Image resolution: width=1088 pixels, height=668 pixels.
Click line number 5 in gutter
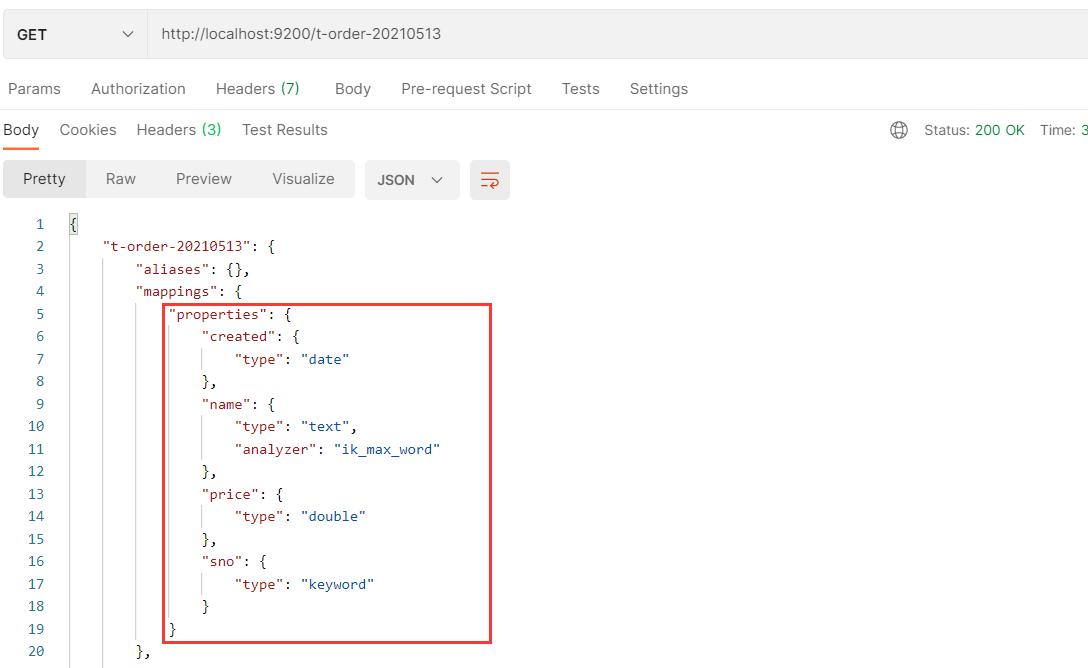40,314
